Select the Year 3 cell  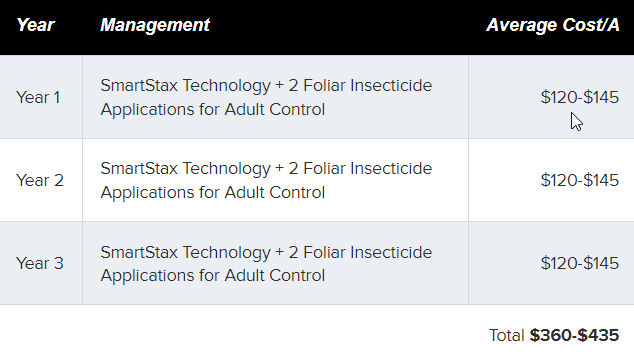click(x=40, y=263)
